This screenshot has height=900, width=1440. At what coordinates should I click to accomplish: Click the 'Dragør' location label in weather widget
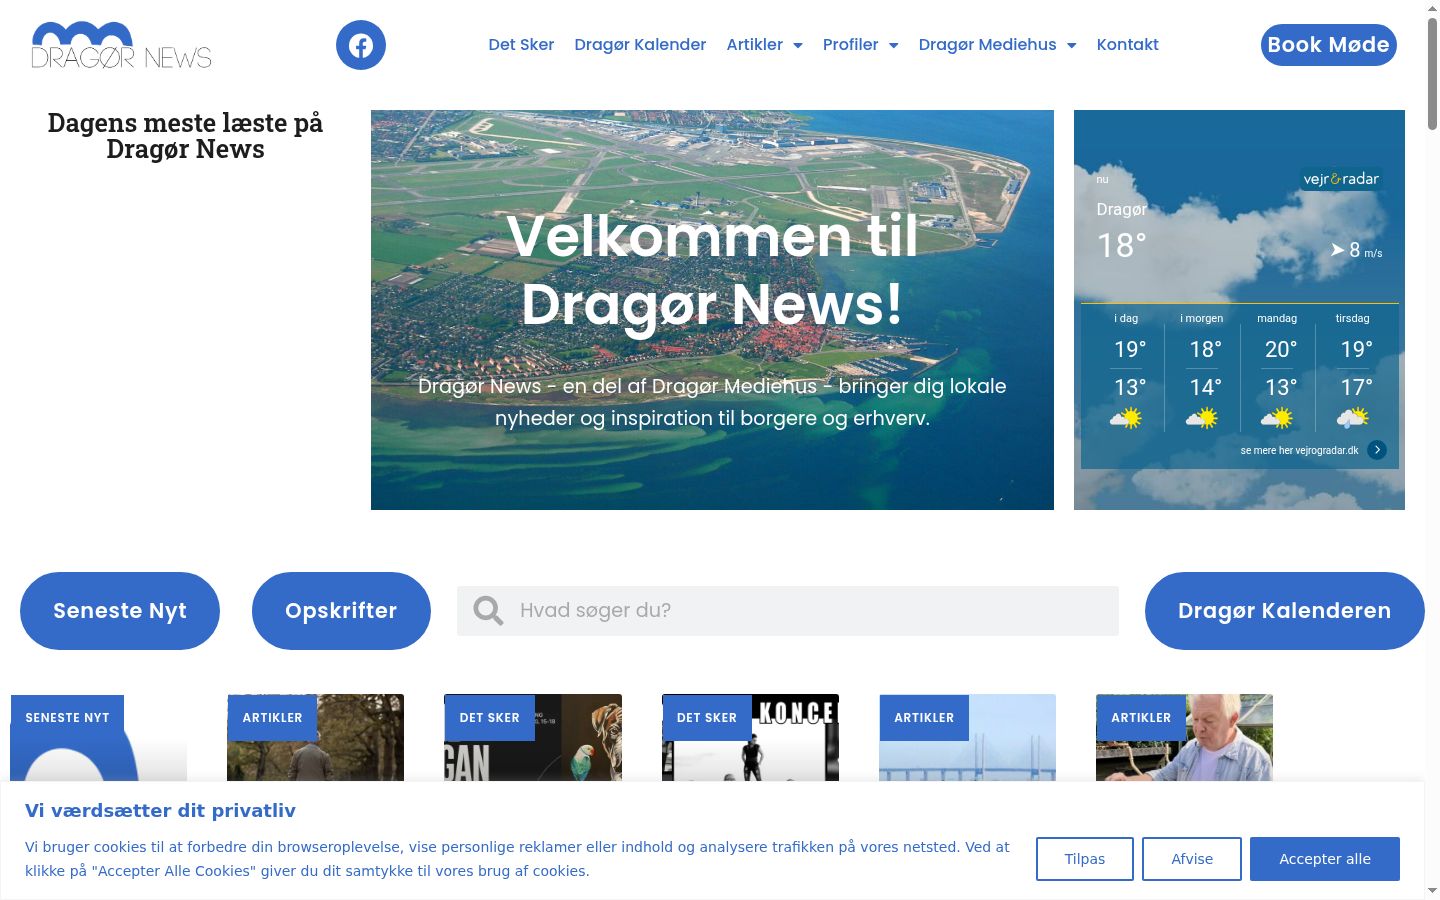click(x=1121, y=209)
